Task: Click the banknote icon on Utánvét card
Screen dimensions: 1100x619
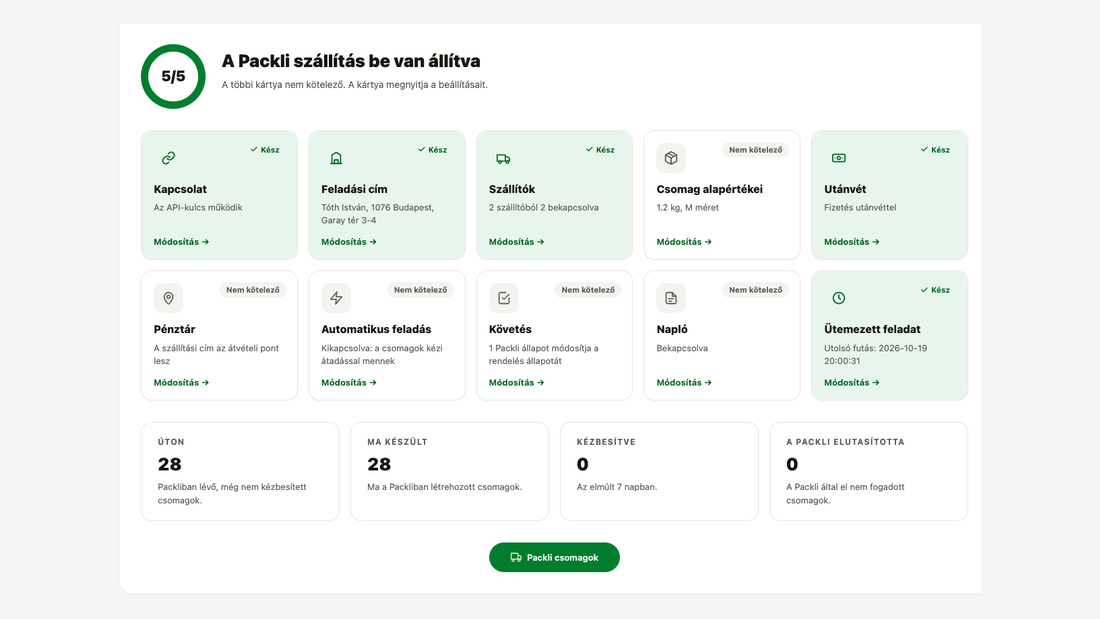Action: point(838,158)
